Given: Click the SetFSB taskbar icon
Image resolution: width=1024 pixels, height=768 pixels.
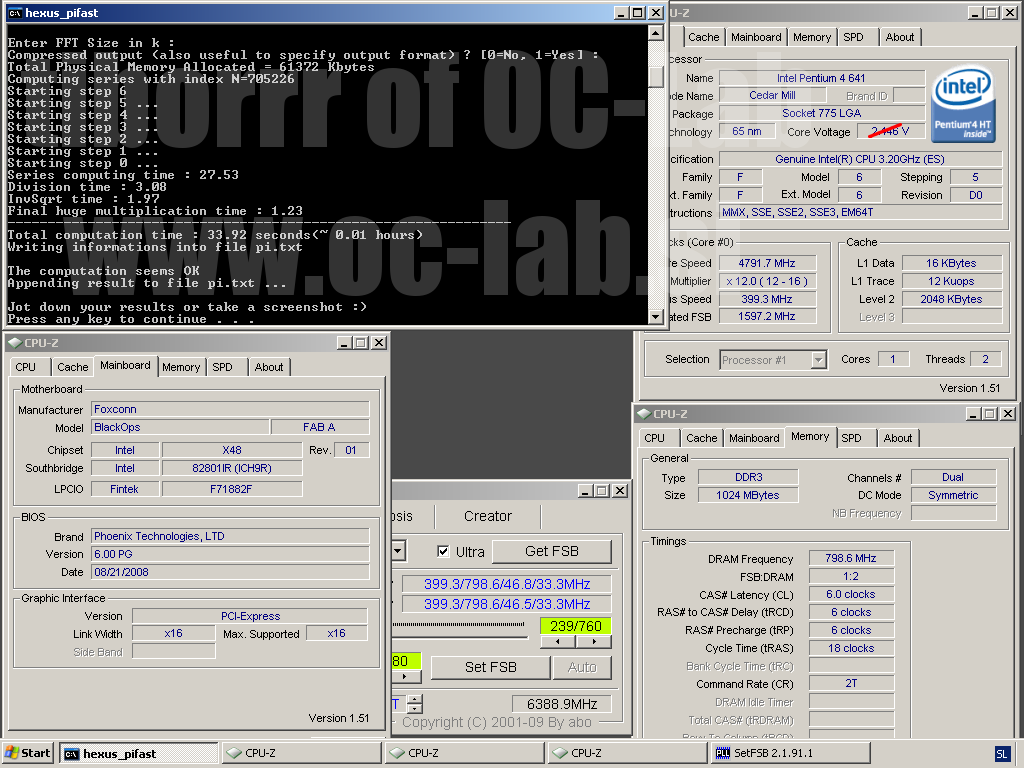Looking at the screenshot, I should pos(722,753).
